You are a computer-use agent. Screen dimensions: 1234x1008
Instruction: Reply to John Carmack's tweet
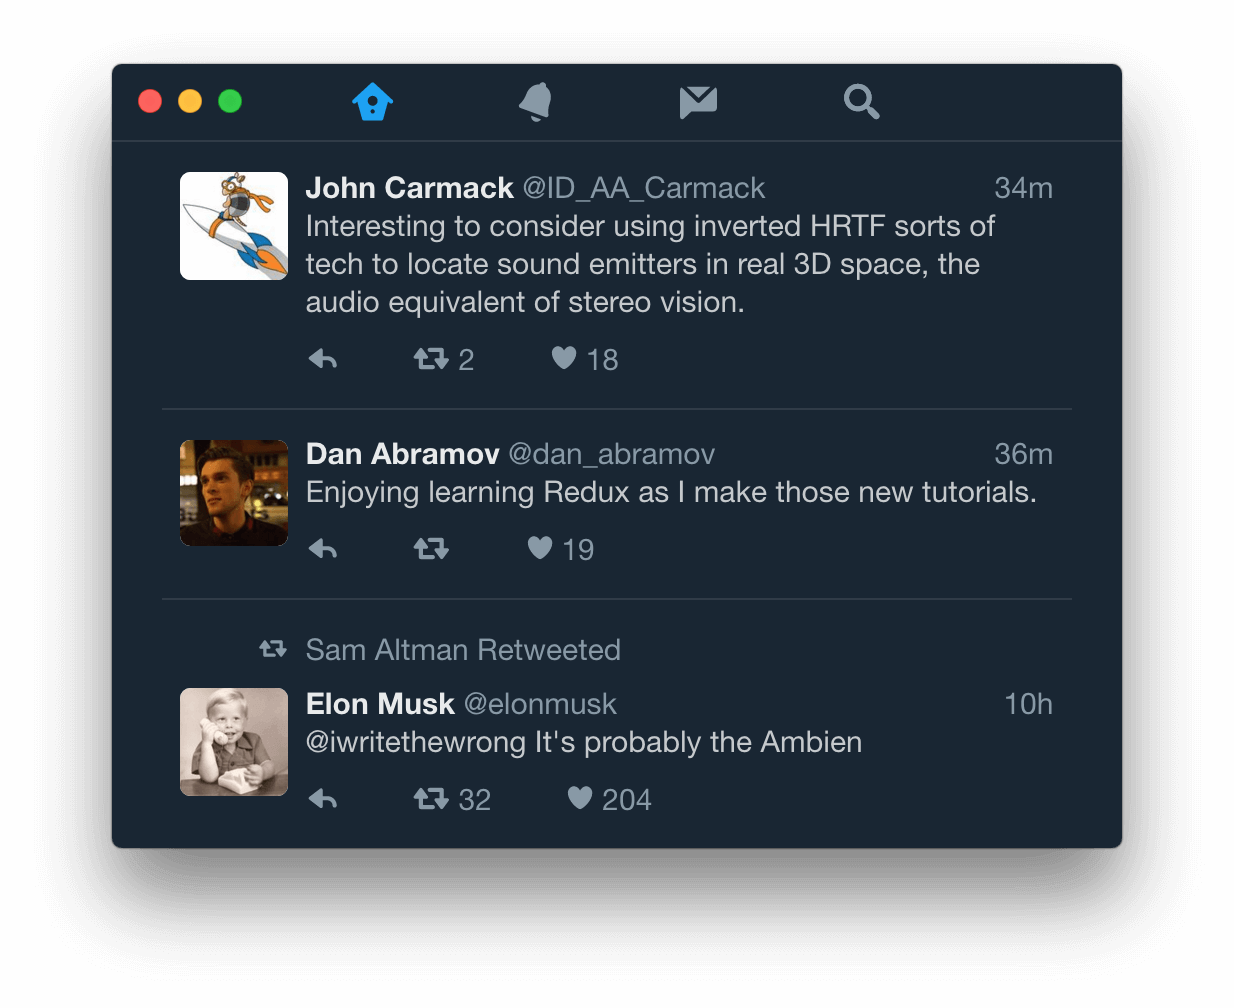tap(323, 359)
